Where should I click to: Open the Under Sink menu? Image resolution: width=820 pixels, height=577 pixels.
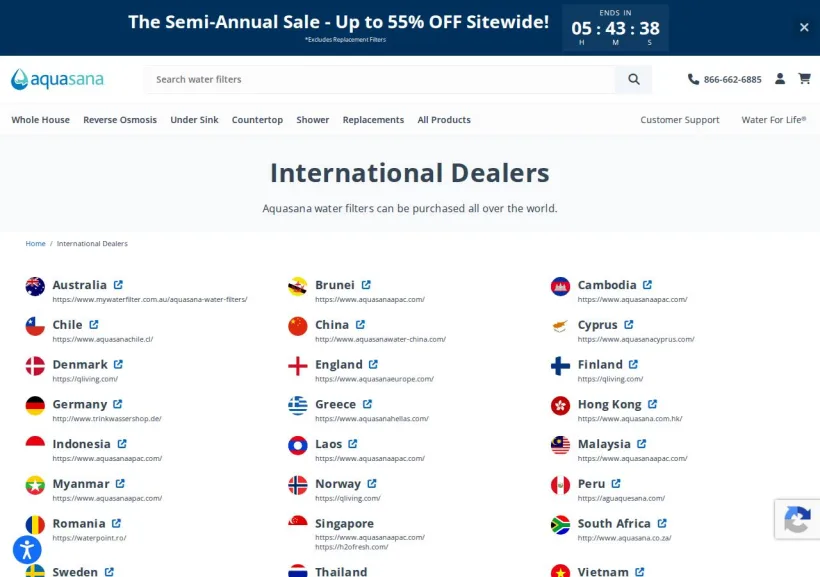194,120
